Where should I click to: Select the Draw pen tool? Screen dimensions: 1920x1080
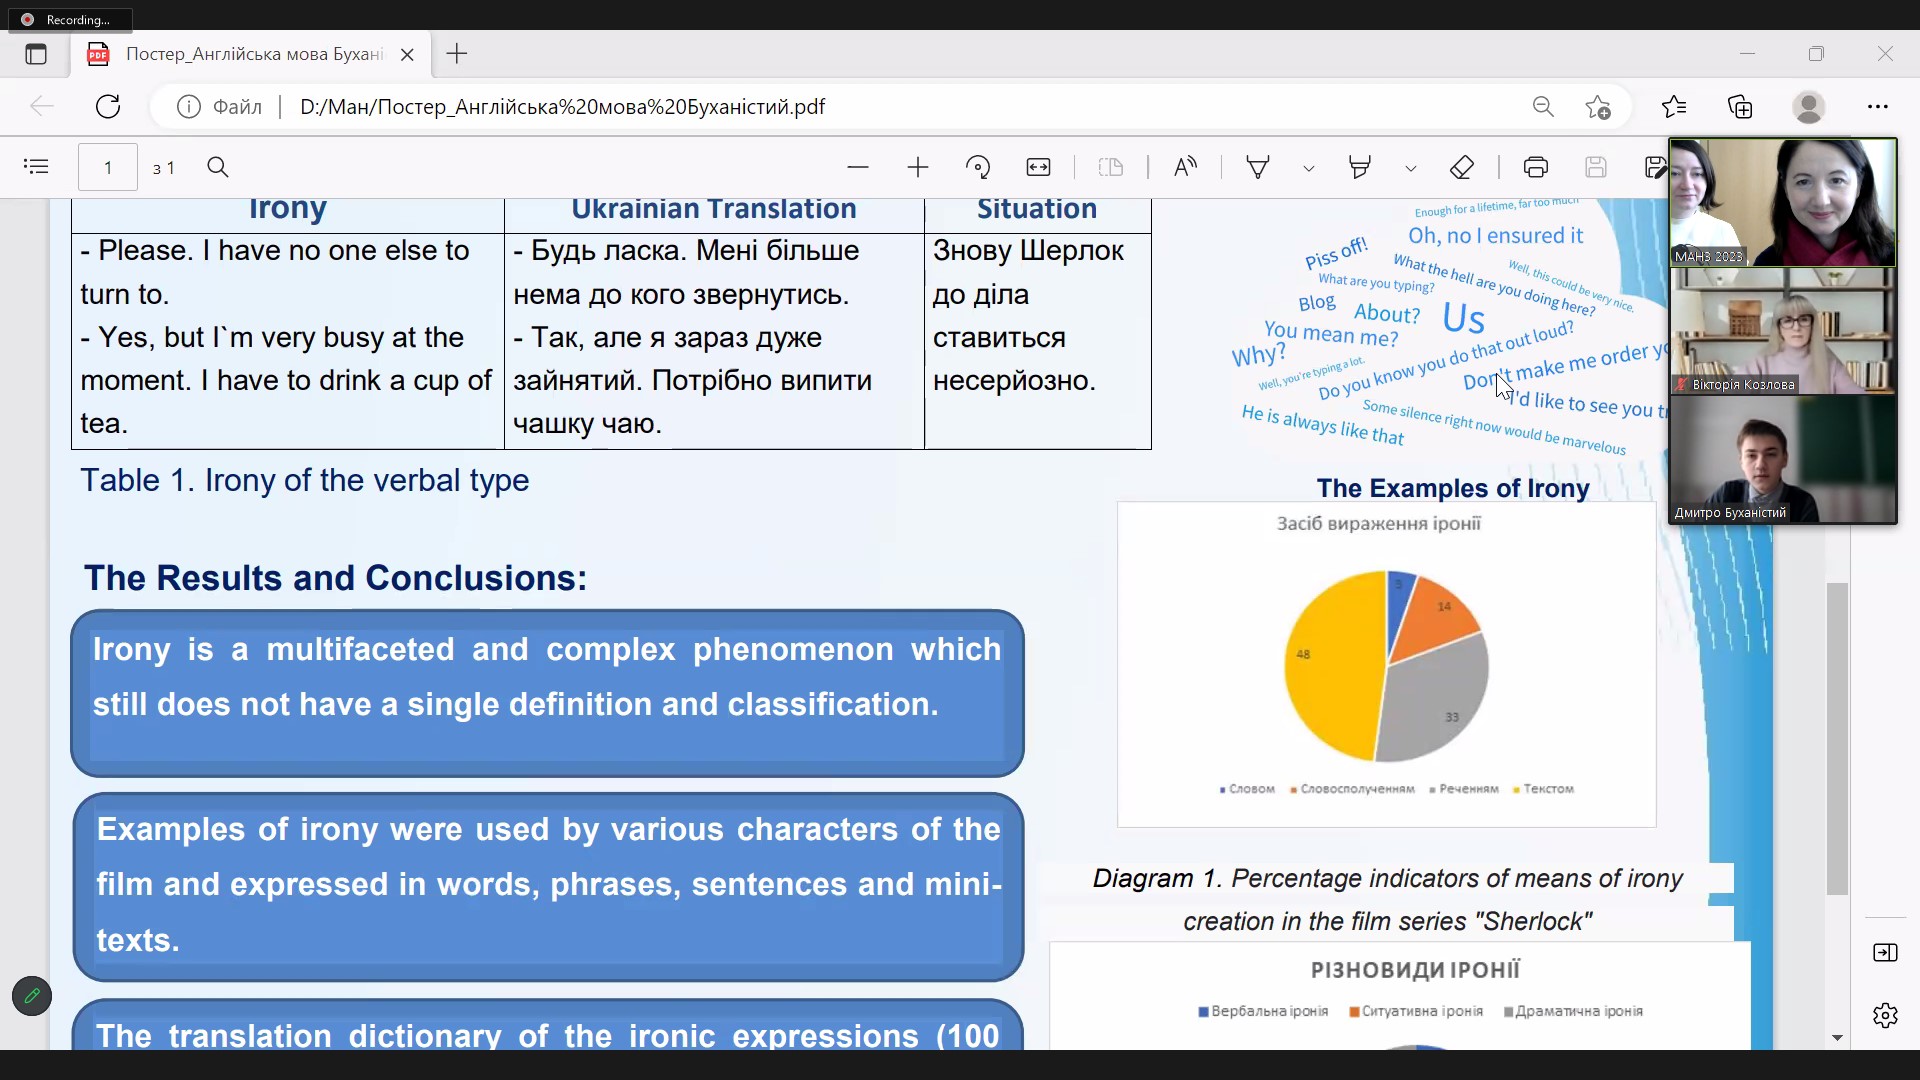[x=1258, y=167]
